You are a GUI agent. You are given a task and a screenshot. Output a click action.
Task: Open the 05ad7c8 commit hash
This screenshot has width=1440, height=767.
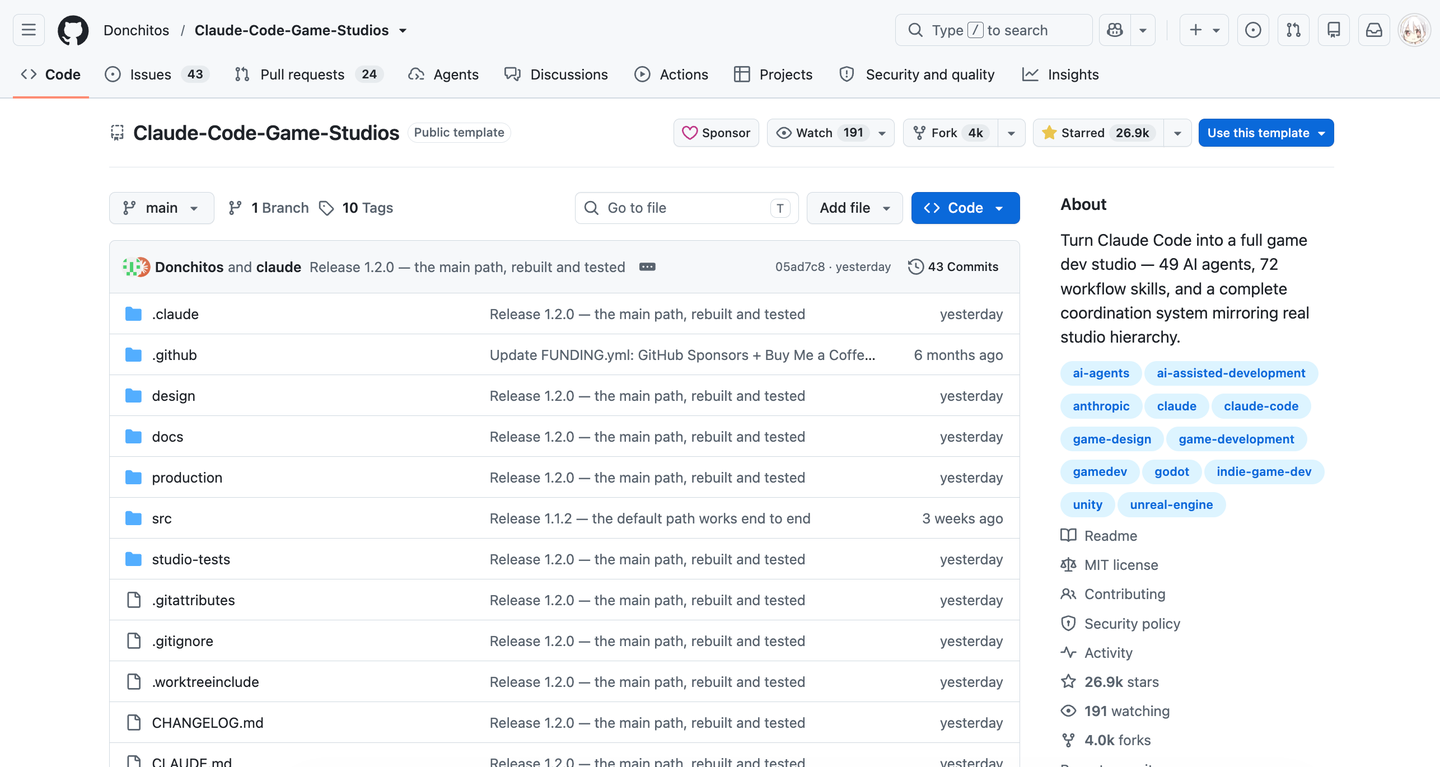[800, 267]
